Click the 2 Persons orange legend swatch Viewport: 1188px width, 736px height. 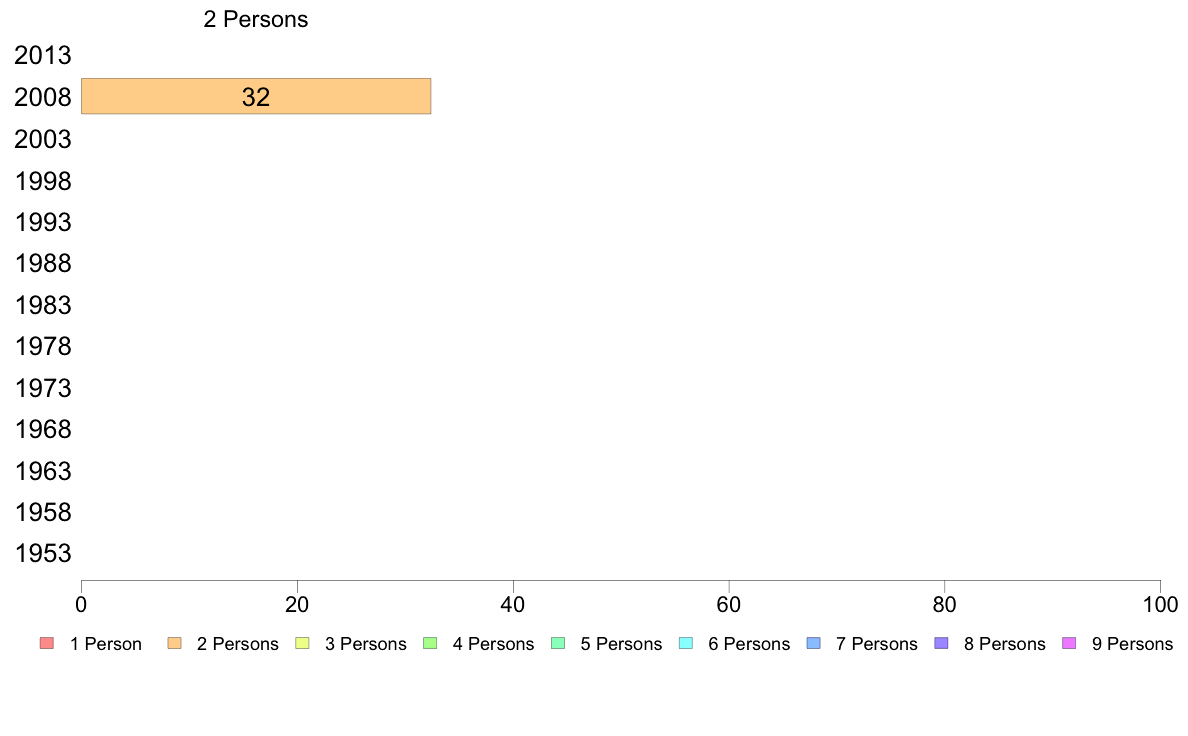pos(174,644)
